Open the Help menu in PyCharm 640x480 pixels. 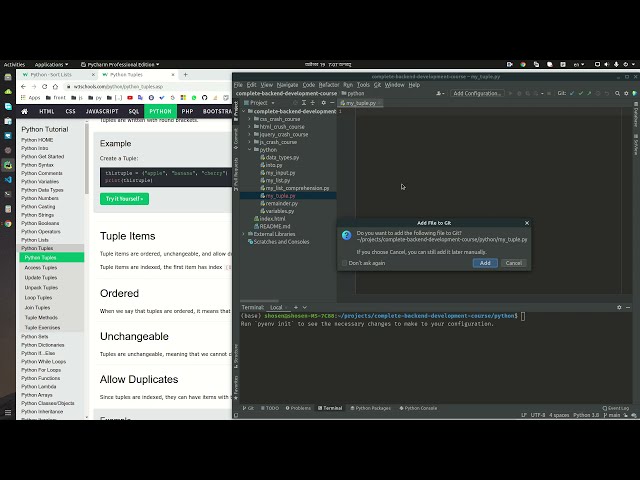(x=414, y=85)
